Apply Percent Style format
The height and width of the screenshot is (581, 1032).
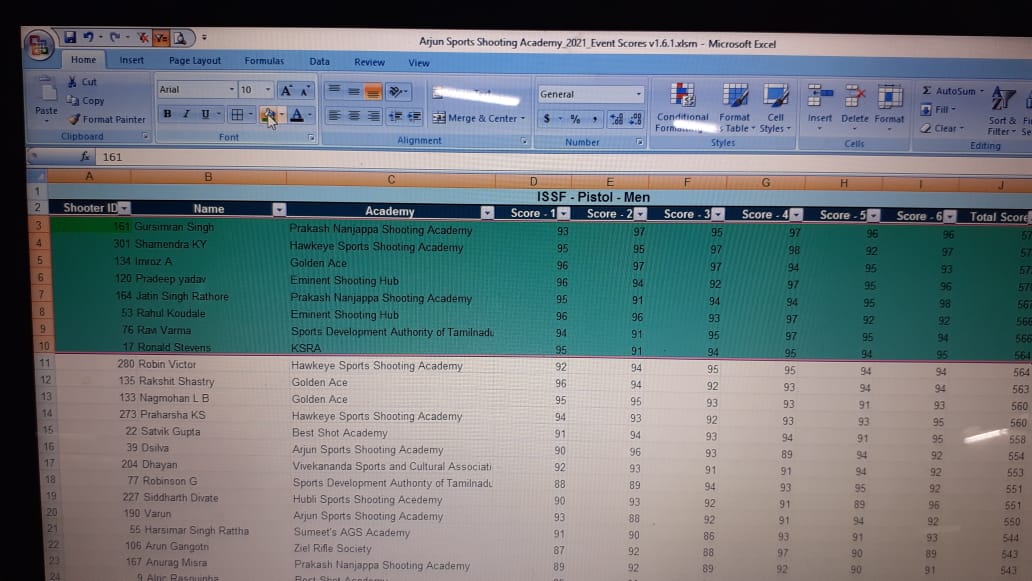pyautogui.click(x=575, y=119)
